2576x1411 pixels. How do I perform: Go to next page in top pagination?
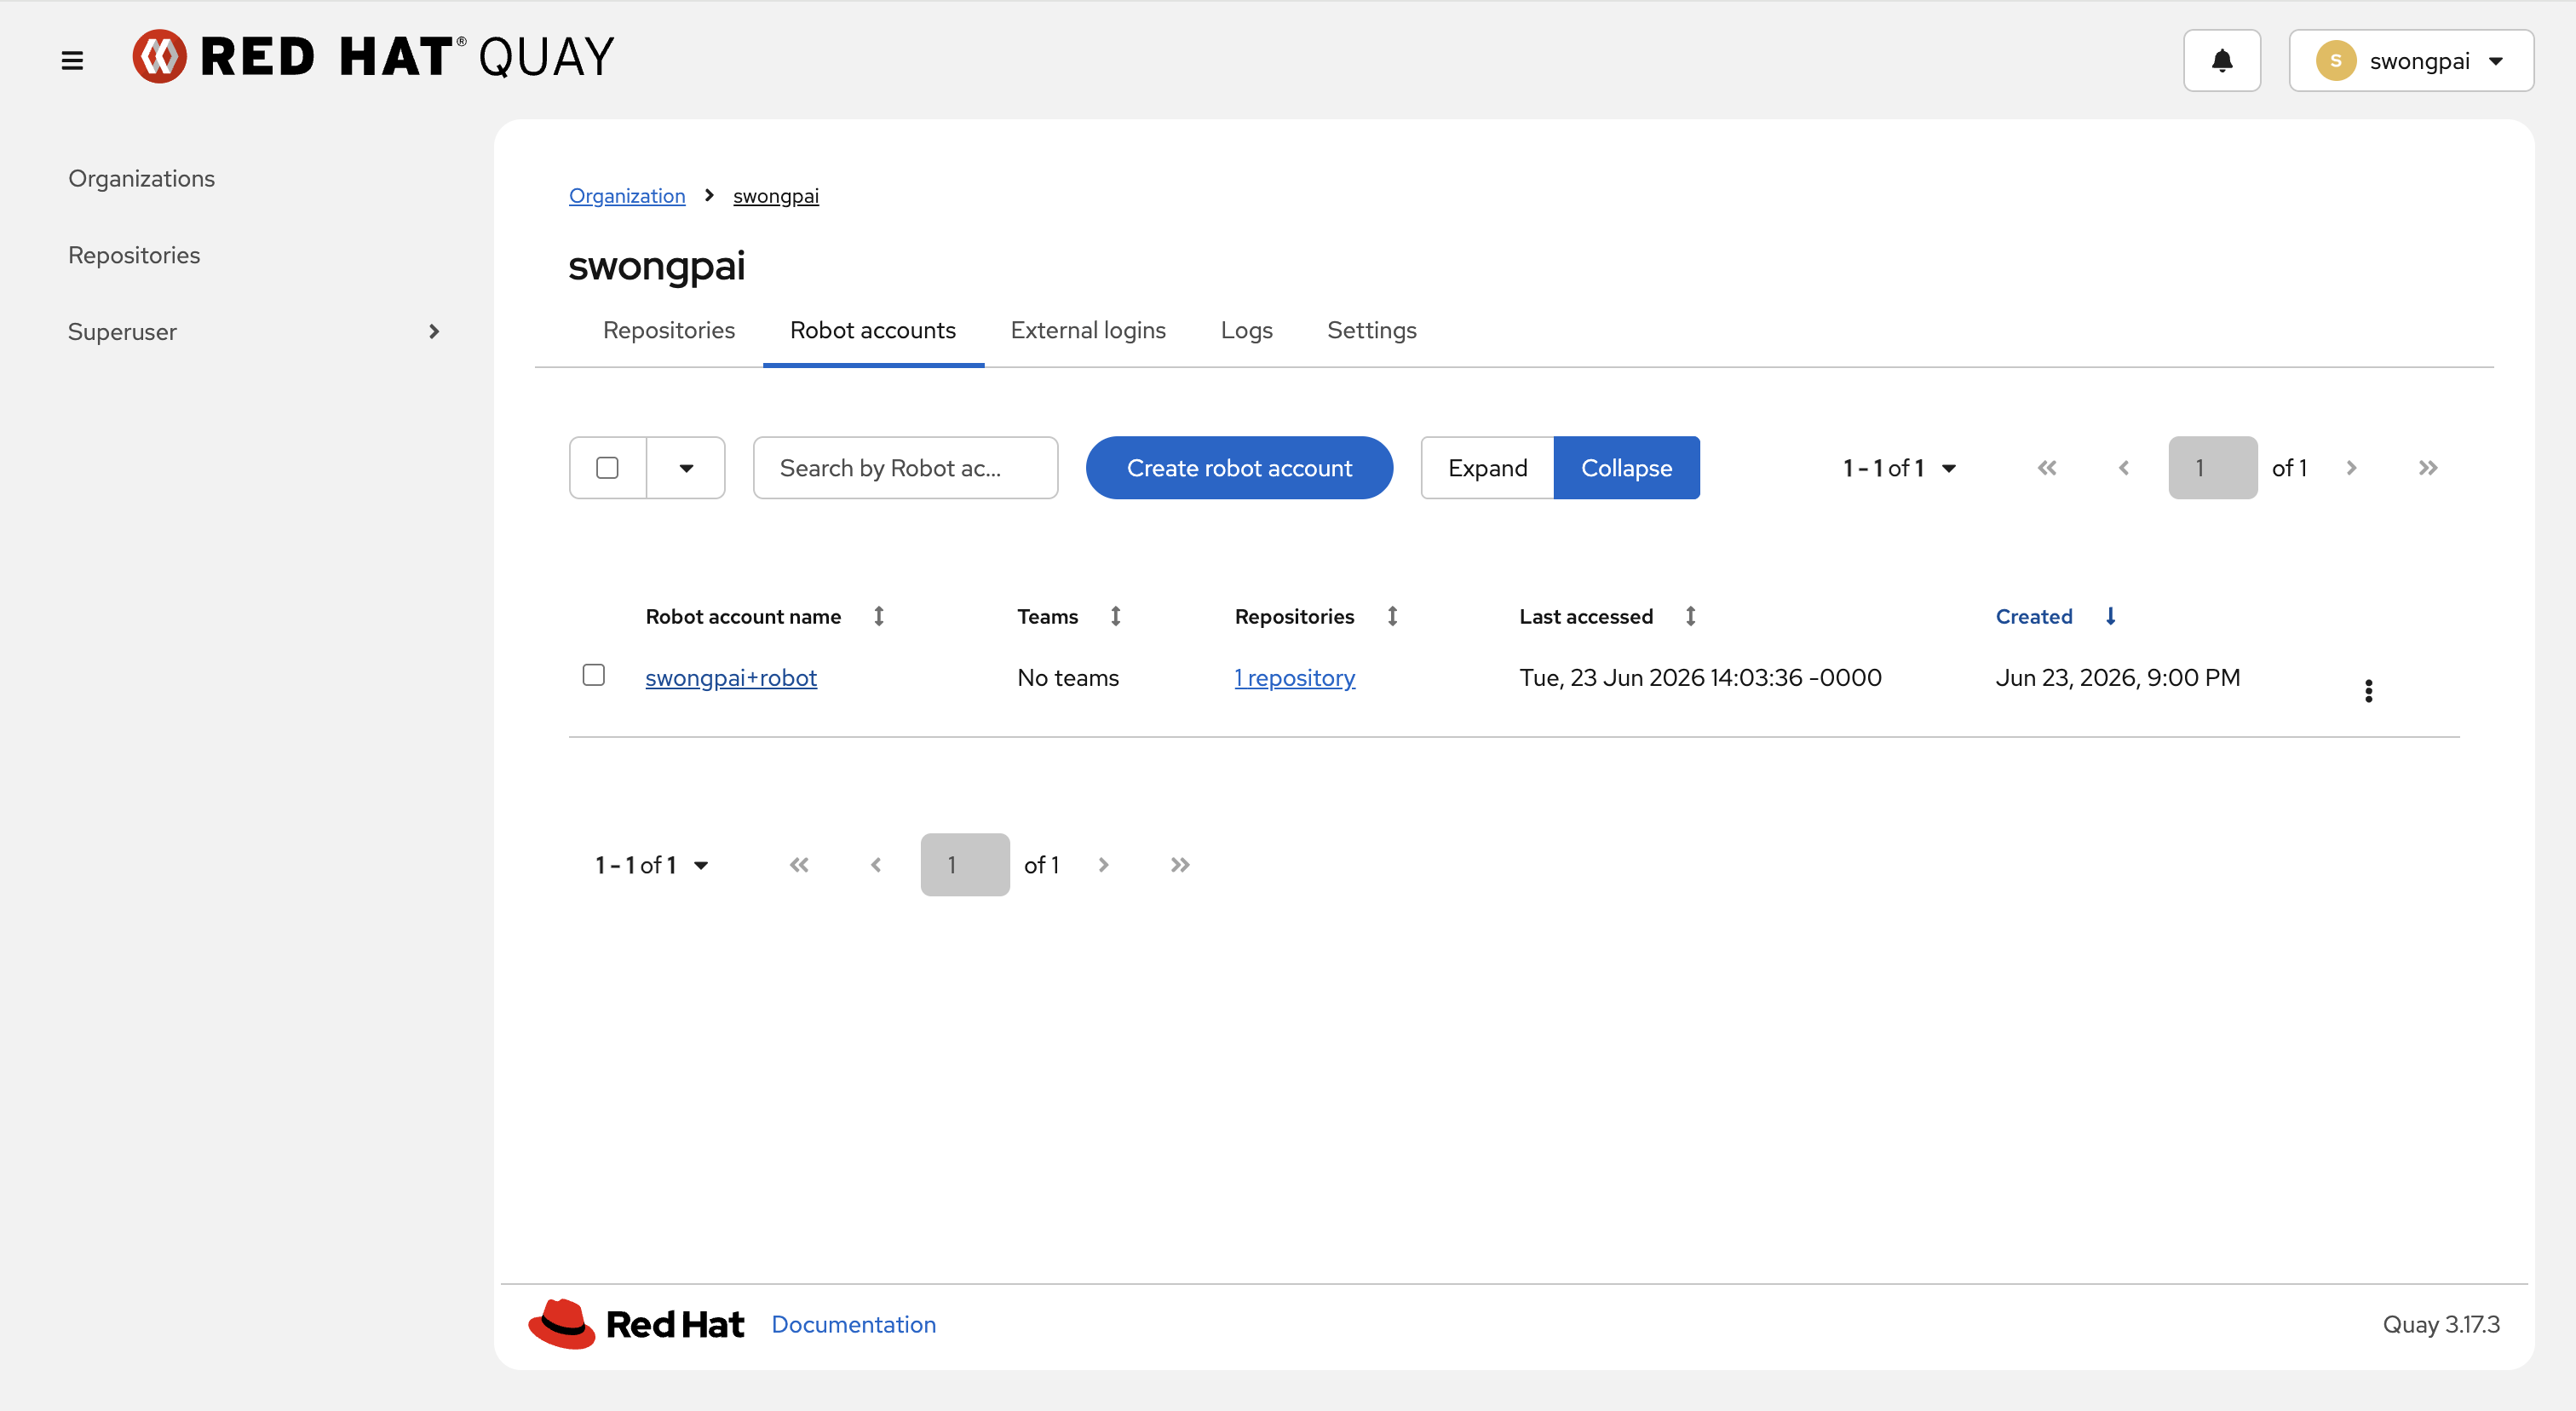coord(2351,468)
